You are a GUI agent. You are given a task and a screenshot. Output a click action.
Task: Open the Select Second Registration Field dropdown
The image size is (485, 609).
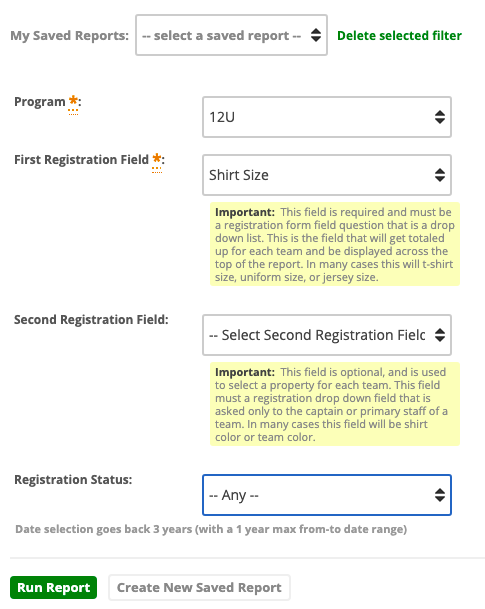[x=327, y=335]
